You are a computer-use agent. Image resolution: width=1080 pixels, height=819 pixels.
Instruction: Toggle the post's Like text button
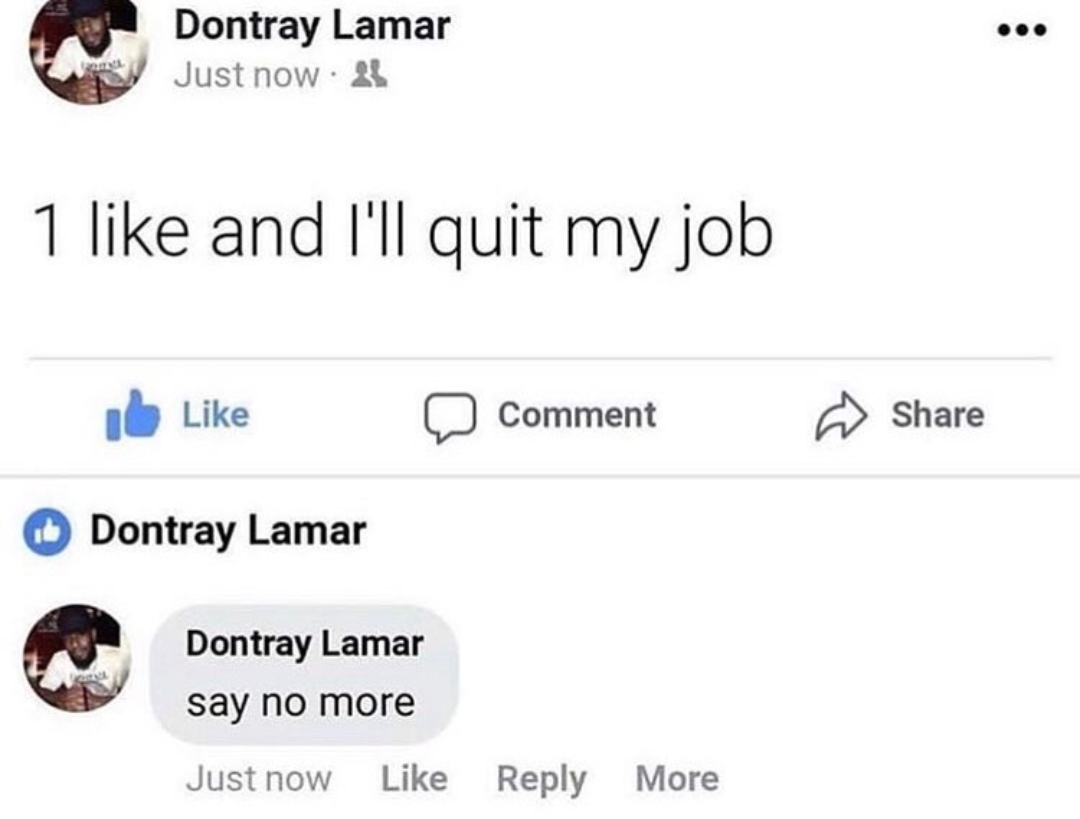(x=216, y=415)
